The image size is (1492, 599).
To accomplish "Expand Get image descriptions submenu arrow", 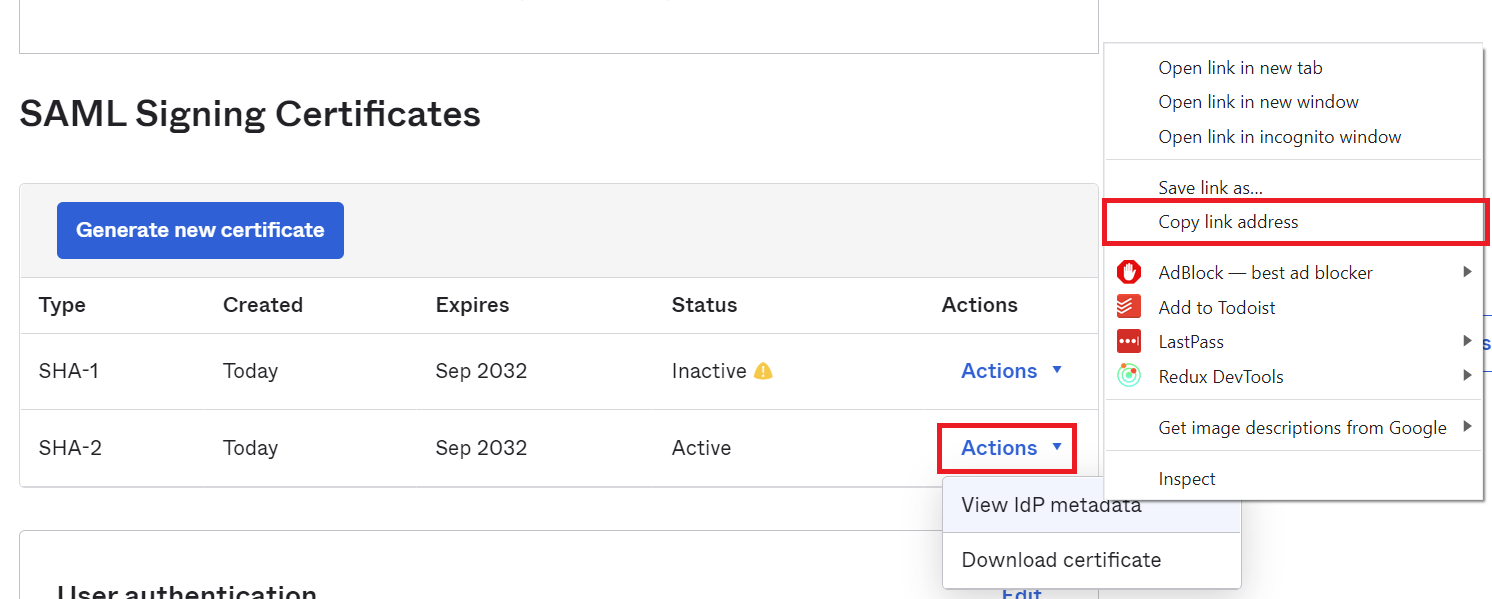I will tap(1467, 426).
